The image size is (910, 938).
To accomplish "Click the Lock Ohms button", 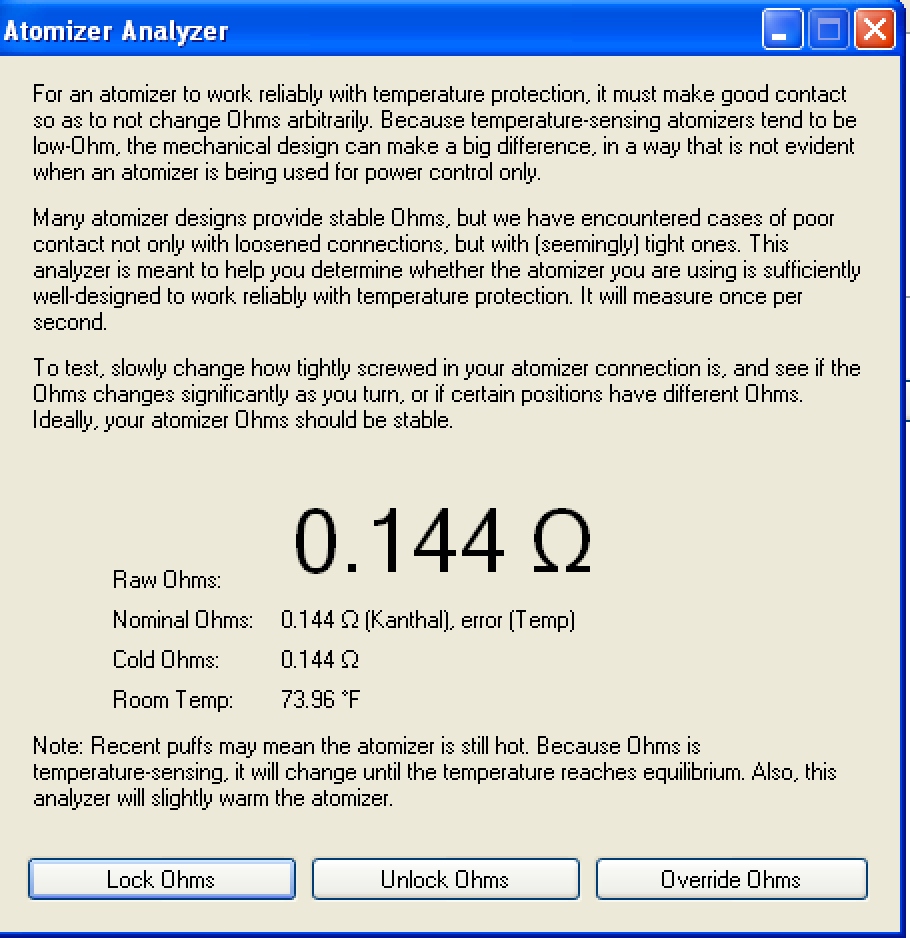I will point(161,880).
